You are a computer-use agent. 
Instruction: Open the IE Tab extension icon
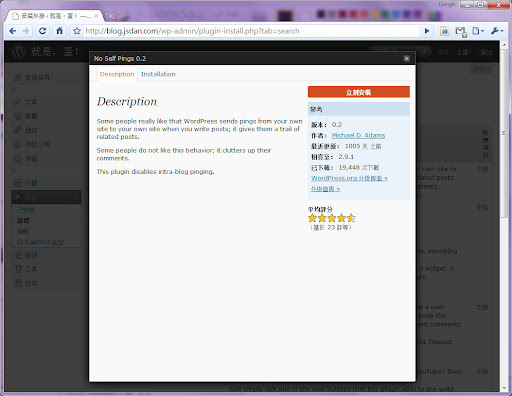click(x=444, y=31)
